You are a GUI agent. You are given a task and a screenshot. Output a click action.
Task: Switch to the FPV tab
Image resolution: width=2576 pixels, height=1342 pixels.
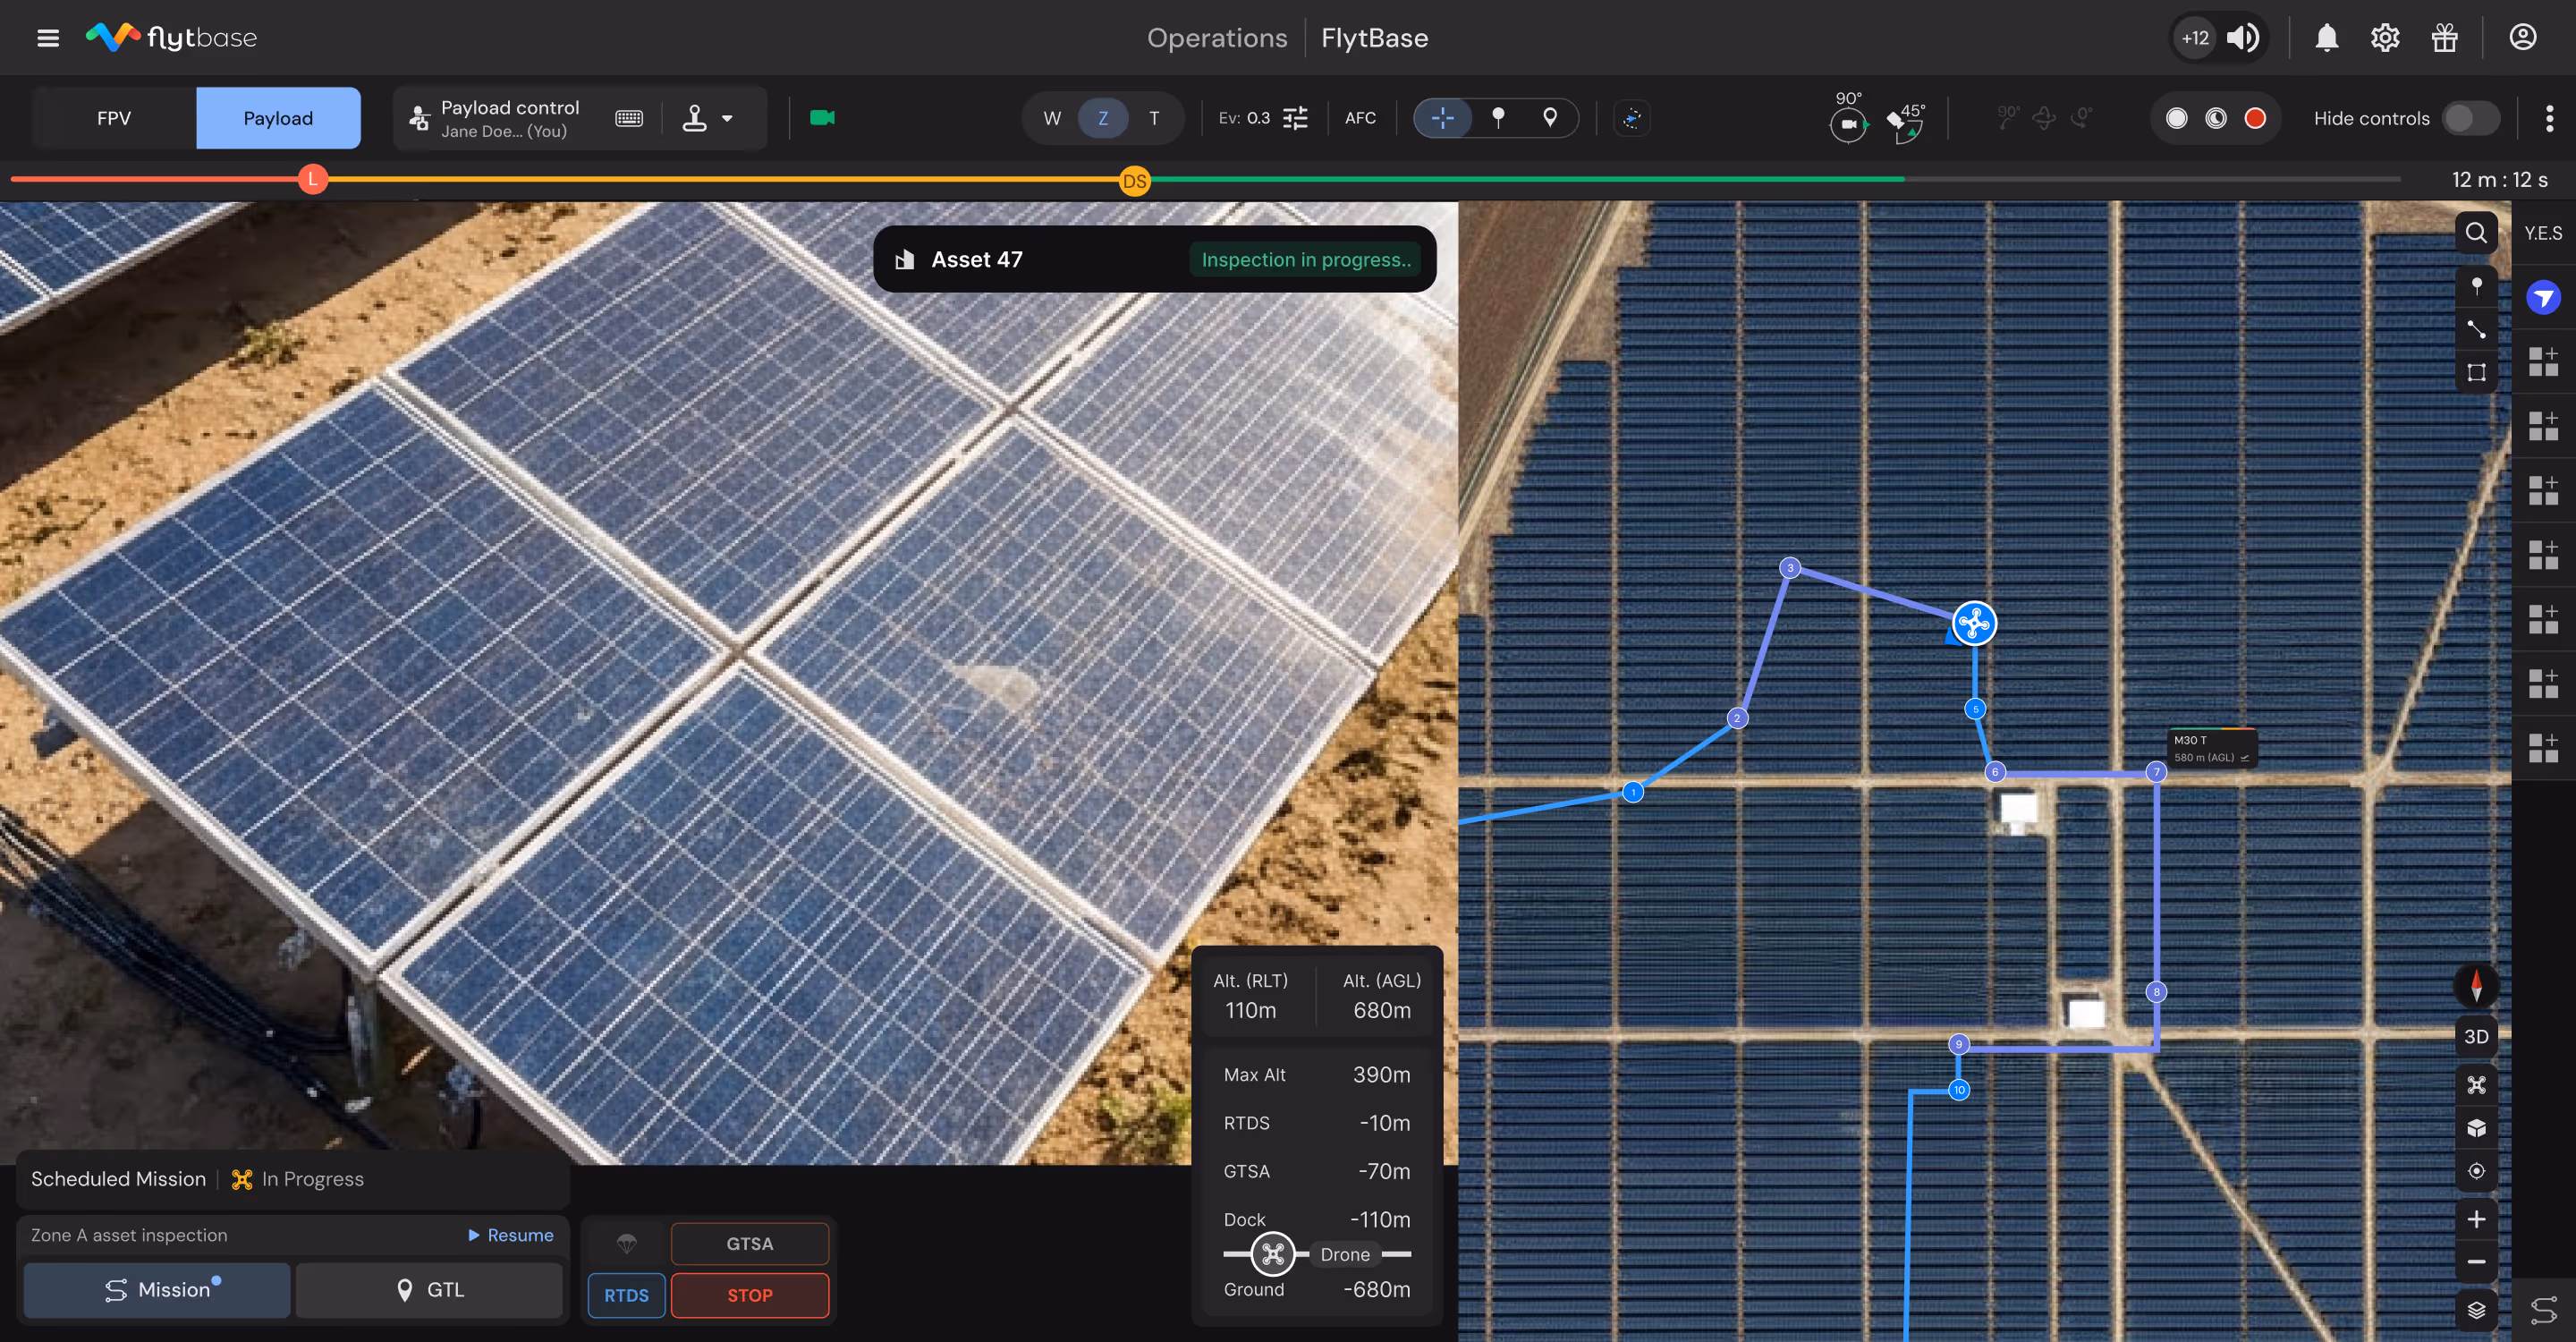(114, 118)
